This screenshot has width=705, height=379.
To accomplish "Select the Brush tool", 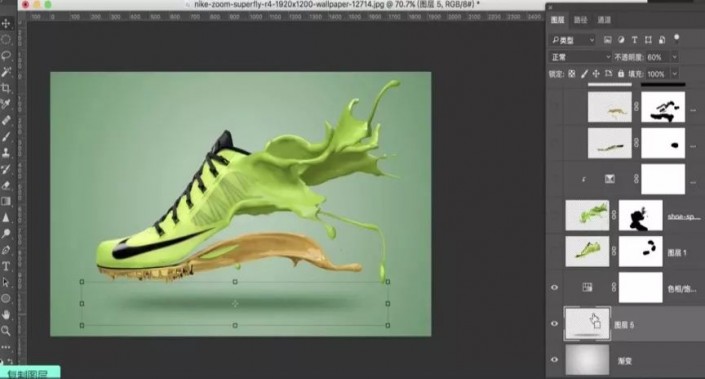I will [x=6, y=137].
